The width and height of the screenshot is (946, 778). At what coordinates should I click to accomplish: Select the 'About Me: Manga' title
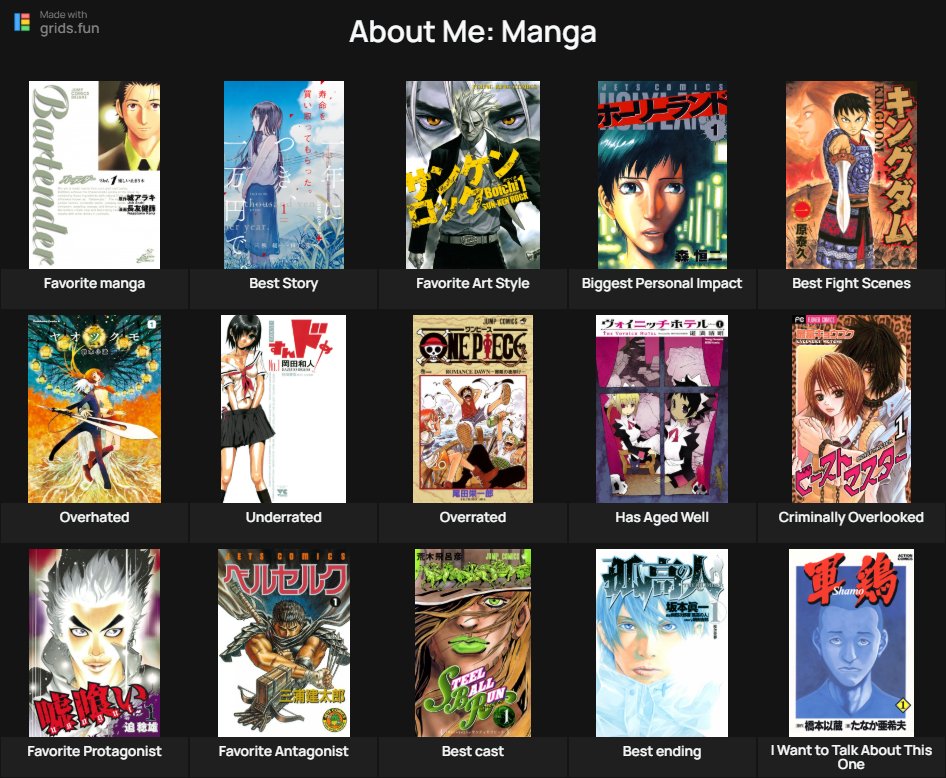(472, 31)
